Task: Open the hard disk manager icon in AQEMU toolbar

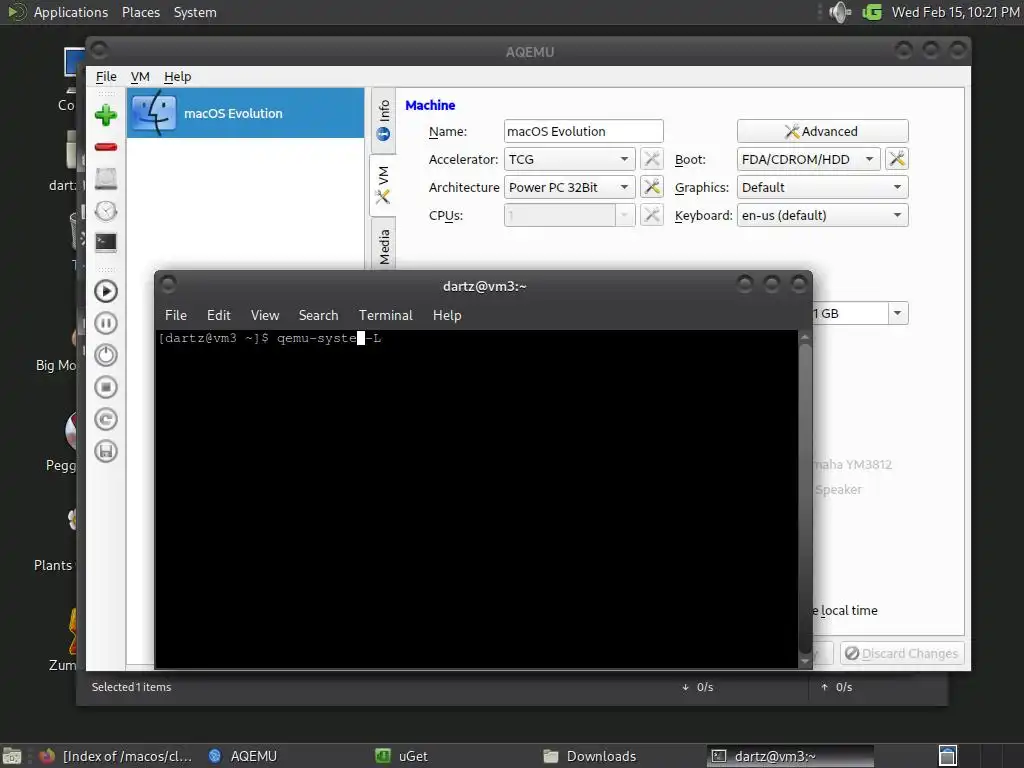Action: [x=106, y=178]
